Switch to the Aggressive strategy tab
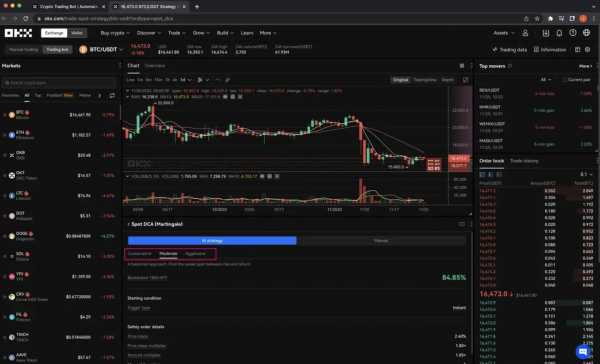 [195, 254]
